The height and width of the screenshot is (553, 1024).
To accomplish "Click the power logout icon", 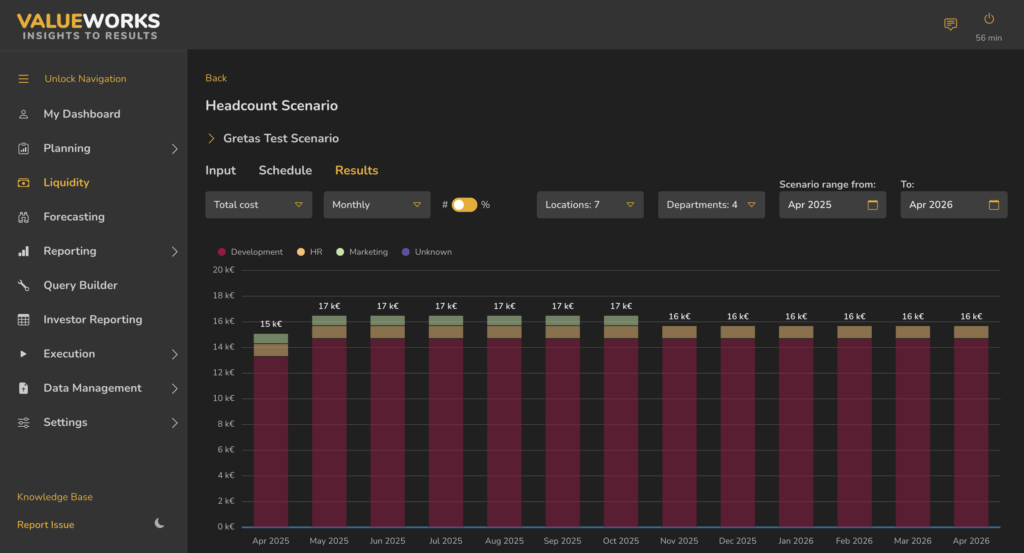I will [x=988, y=19].
